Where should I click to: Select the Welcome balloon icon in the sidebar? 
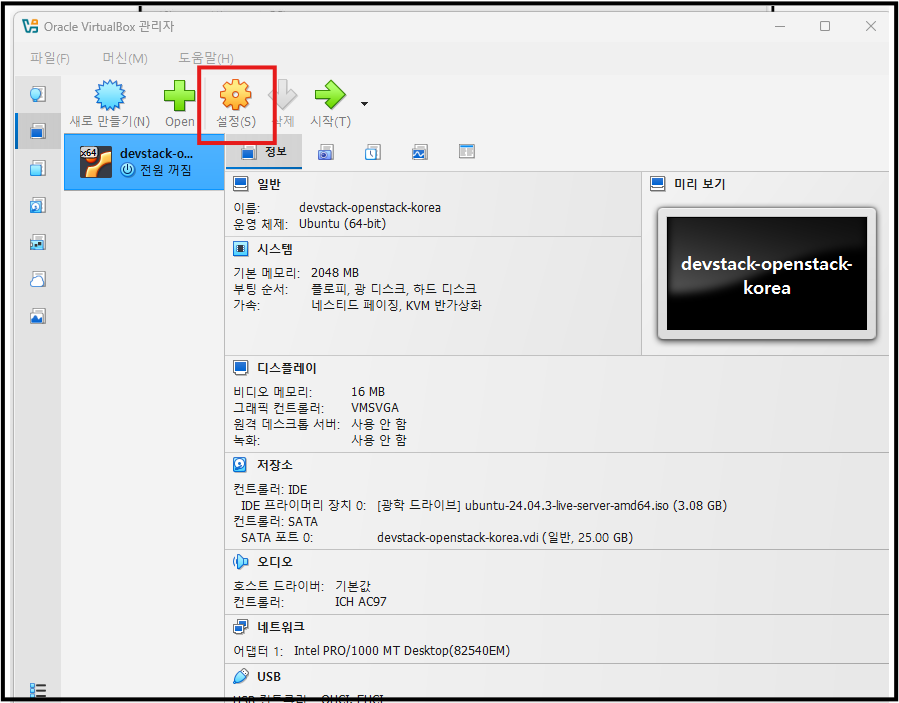pyautogui.click(x=38, y=94)
